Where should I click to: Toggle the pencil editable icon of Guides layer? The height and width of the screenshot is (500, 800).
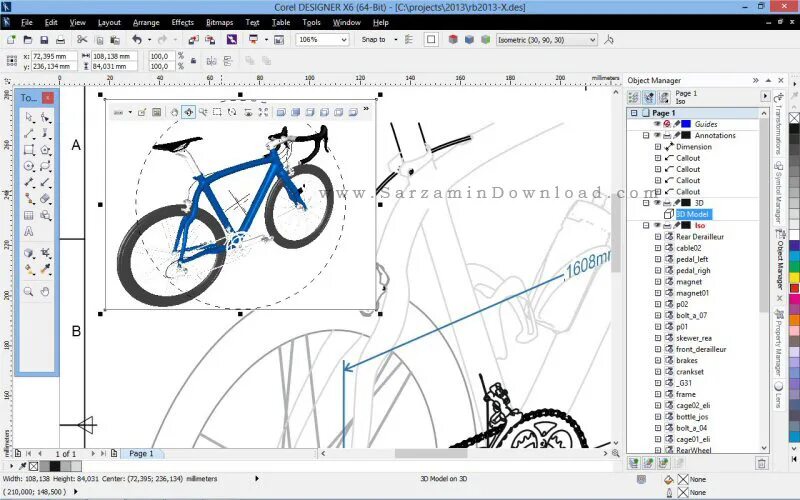pyautogui.click(x=677, y=124)
